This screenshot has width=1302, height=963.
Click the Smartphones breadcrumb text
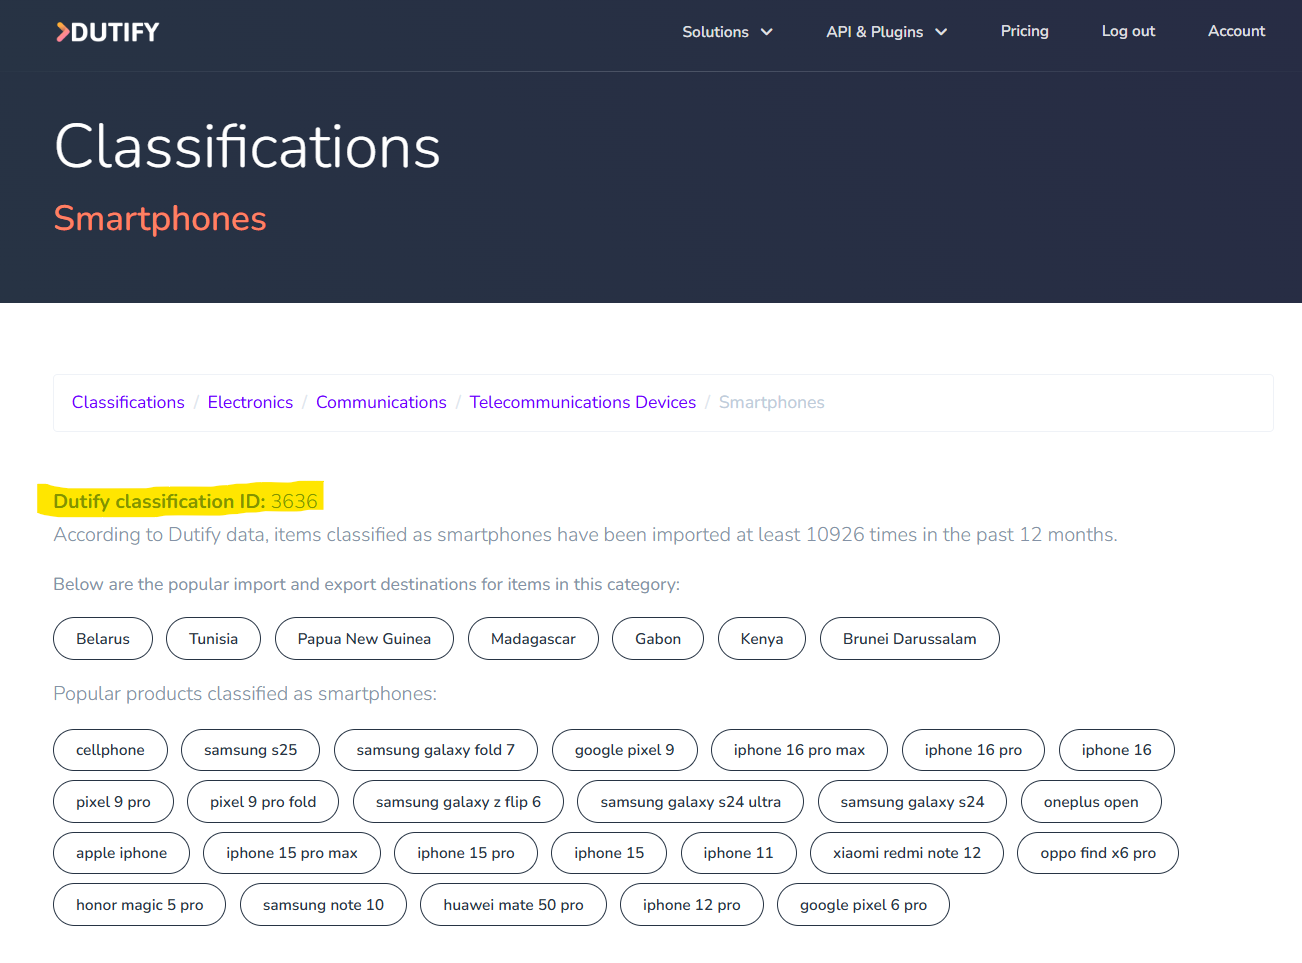771,402
